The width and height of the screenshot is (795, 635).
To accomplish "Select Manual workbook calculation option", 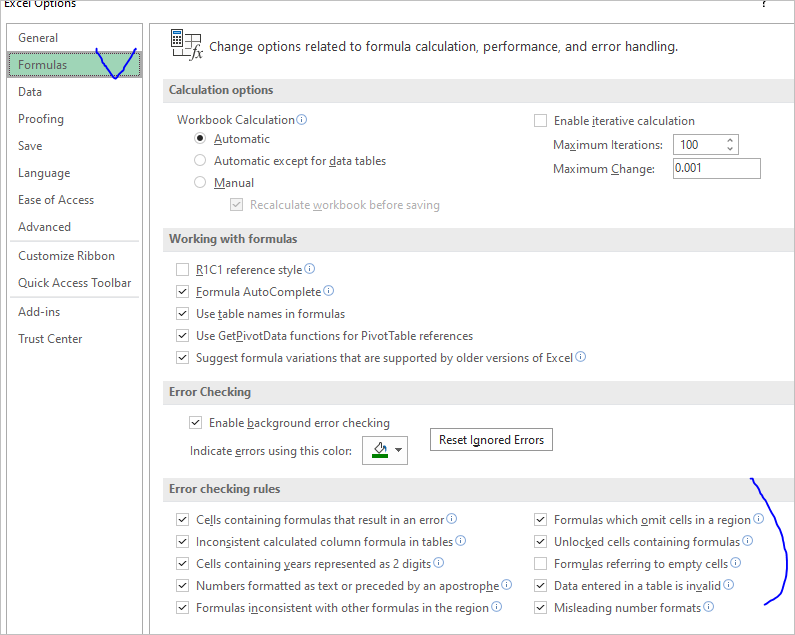I will tap(201, 183).
